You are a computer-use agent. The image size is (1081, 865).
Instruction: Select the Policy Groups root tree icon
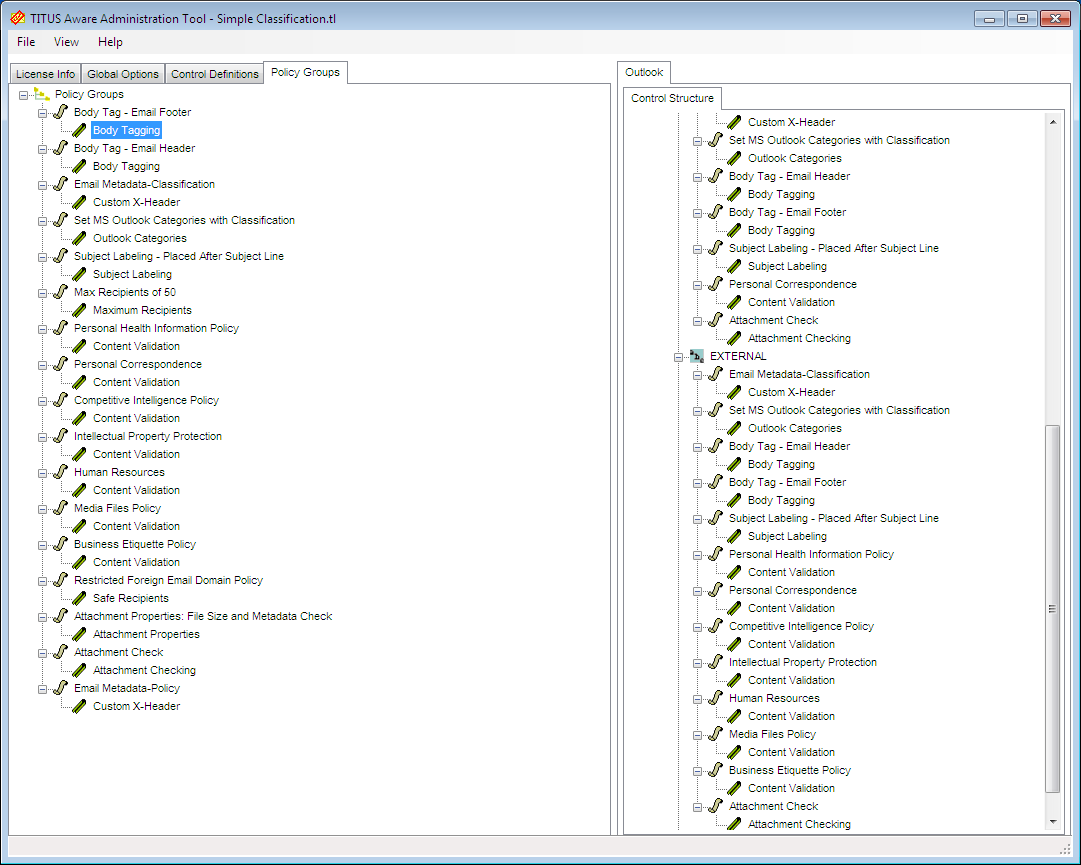point(41,94)
